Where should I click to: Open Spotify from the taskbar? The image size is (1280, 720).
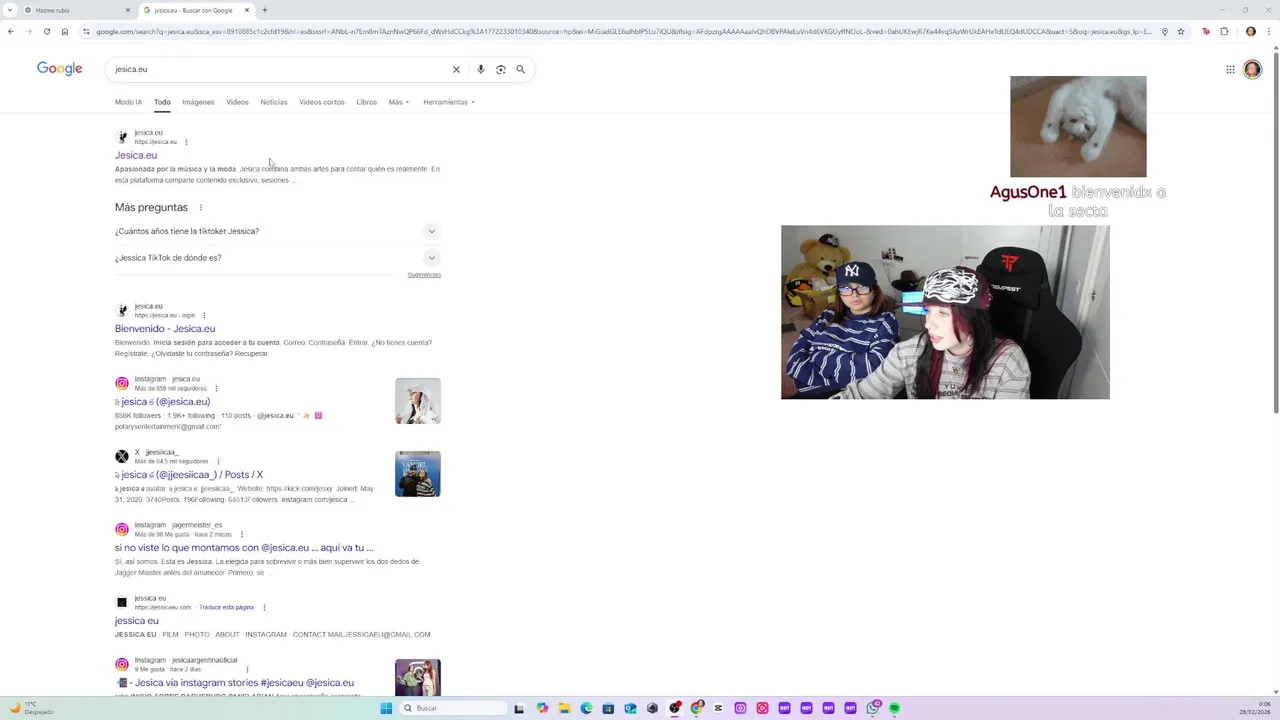click(x=894, y=708)
